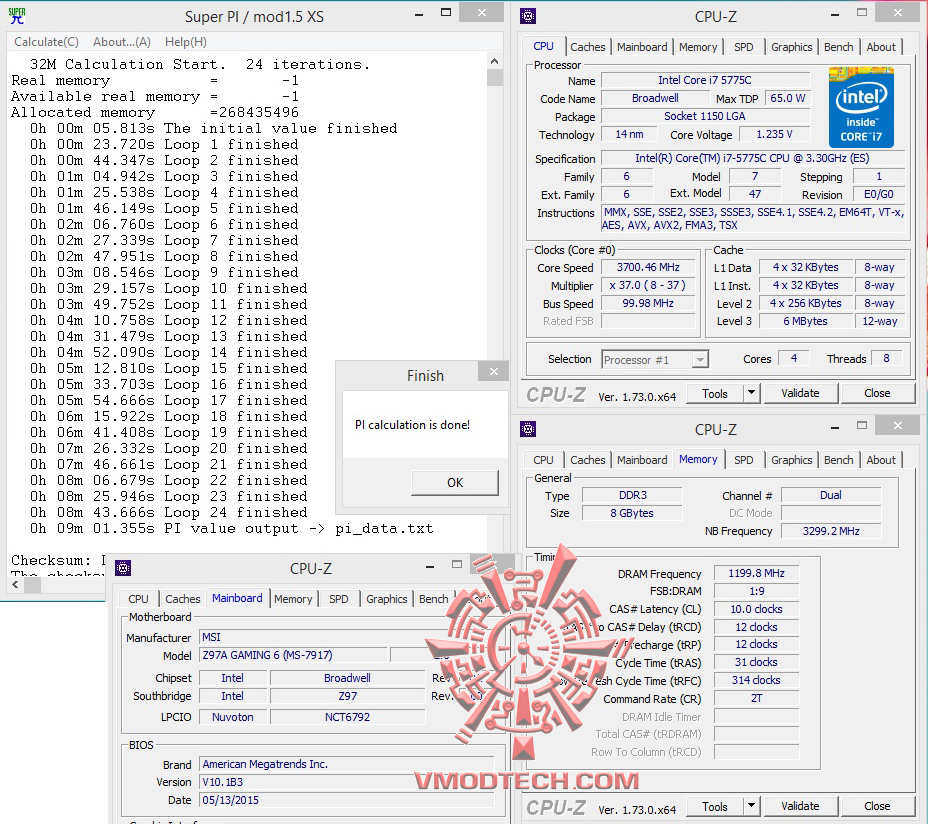Select Graphics tab in Mainboard CPU-Z window

coord(386,599)
